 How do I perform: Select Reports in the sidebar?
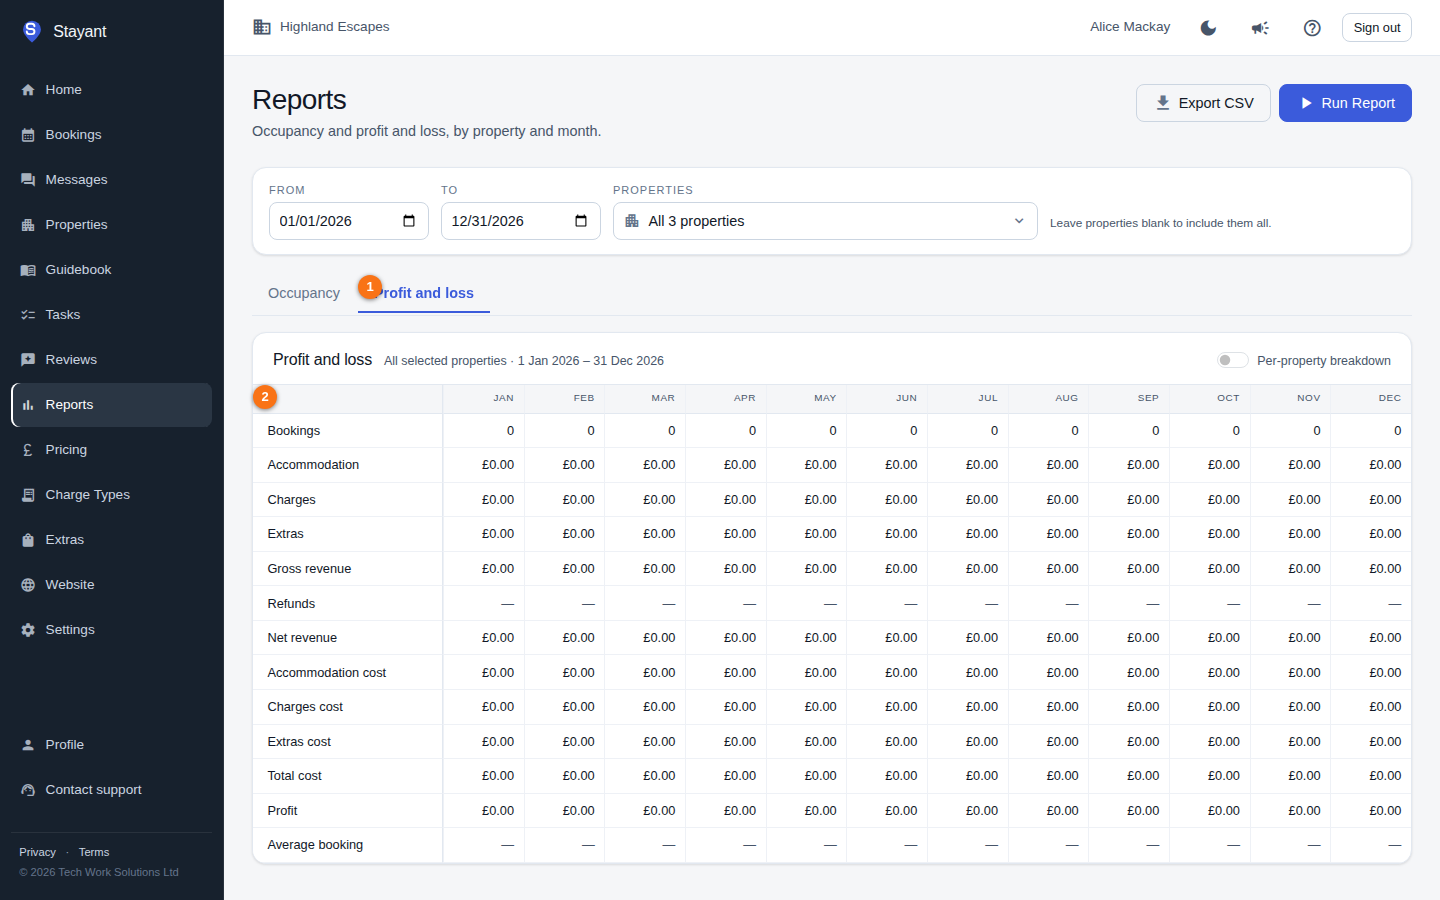(x=111, y=405)
